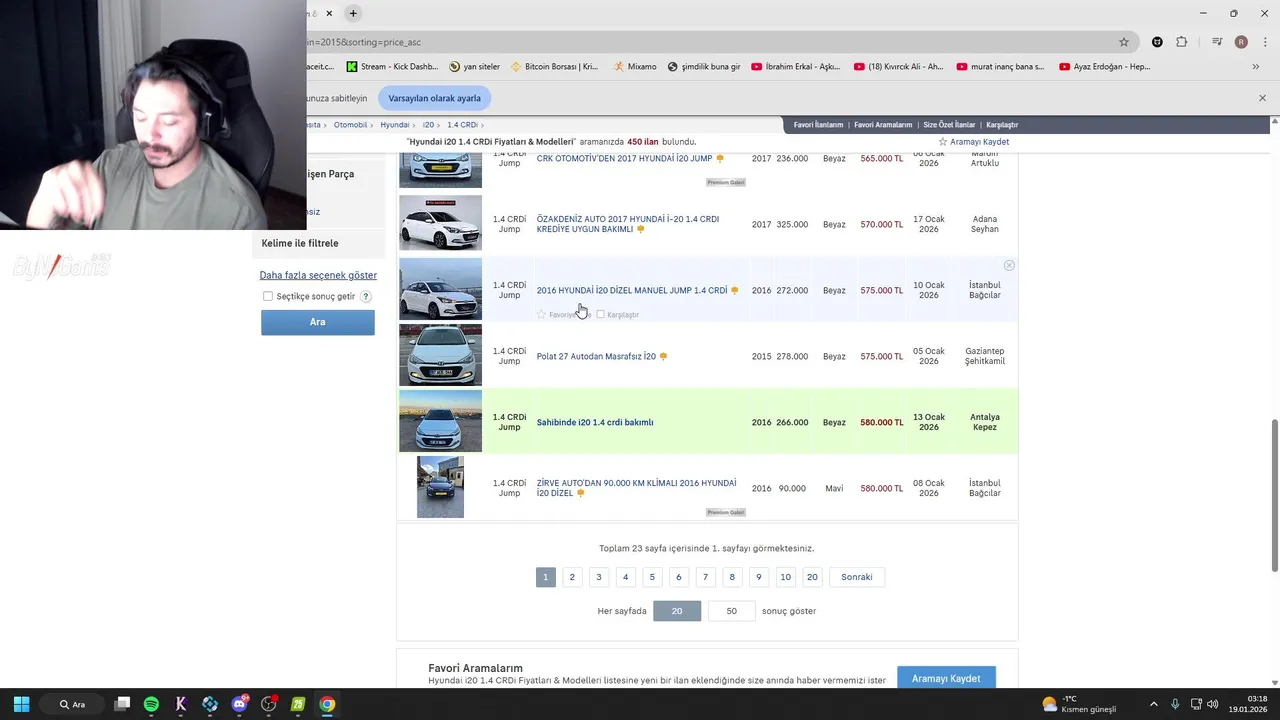Open the 2016 HYUNDAİ İ20 DİZEL MANUEL listing

[632, 290]
